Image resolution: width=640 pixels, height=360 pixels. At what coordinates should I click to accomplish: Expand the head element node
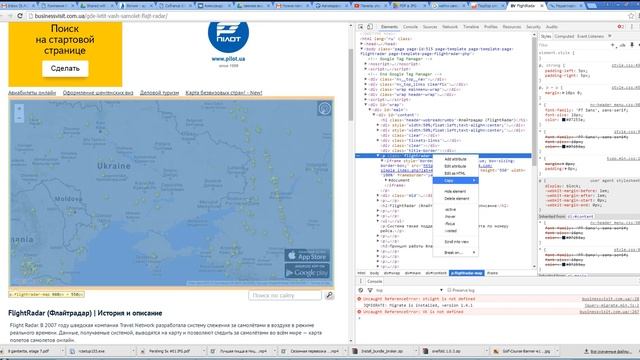pos(362,44)
